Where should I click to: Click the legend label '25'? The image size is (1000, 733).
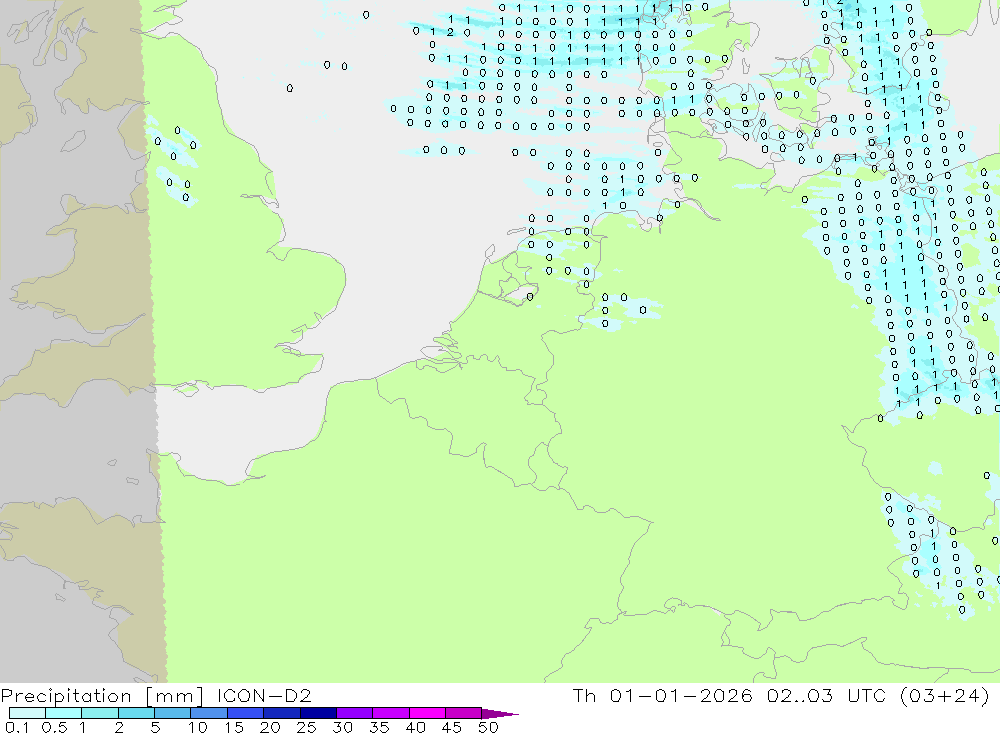click(307, 727)
